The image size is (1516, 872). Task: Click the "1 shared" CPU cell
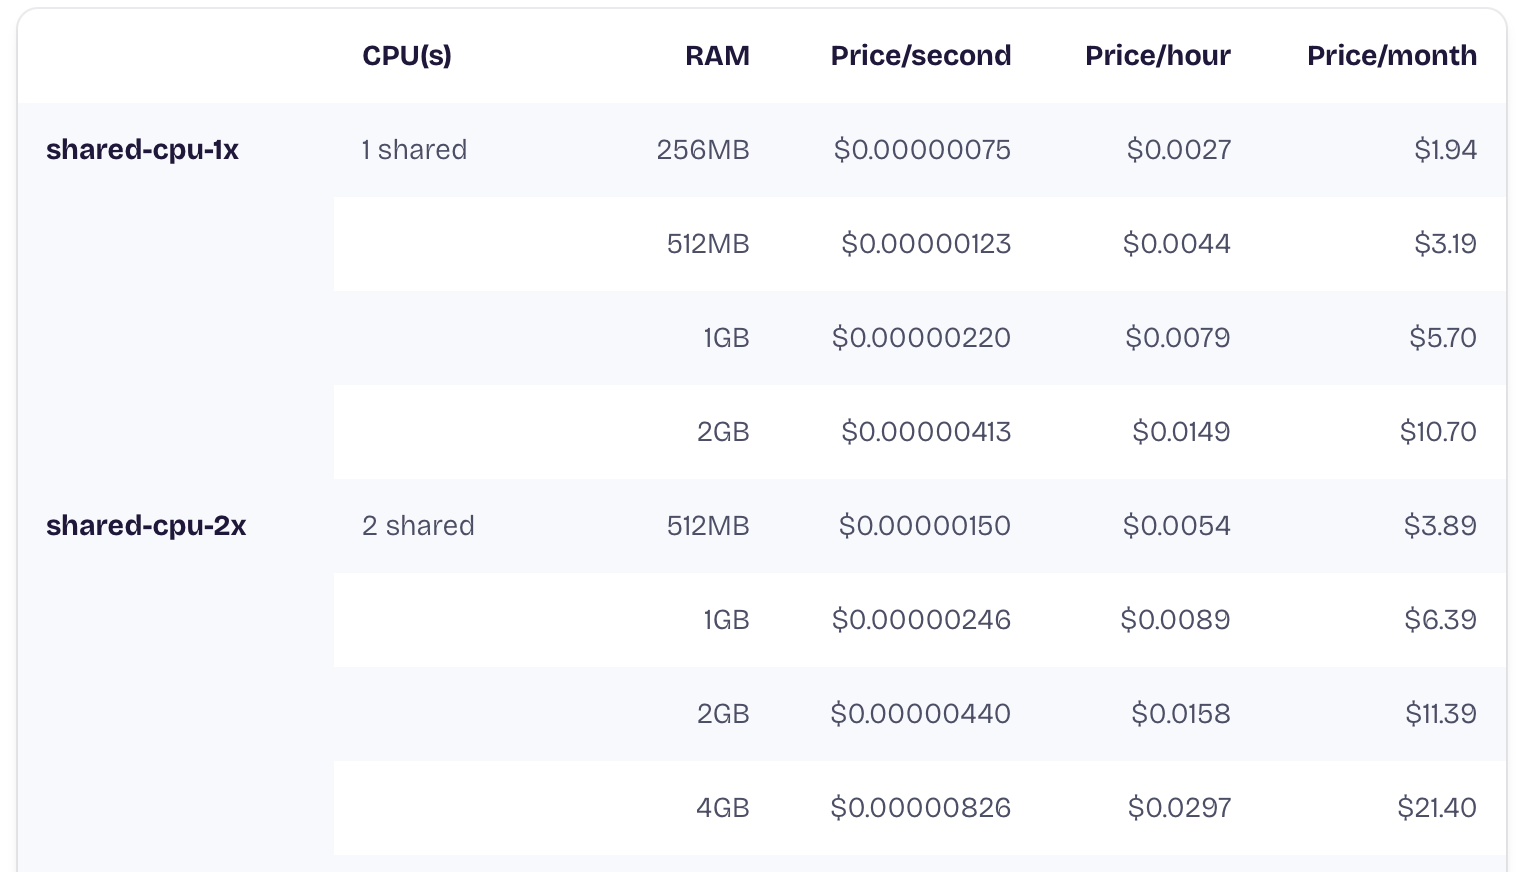coord(414,150)
